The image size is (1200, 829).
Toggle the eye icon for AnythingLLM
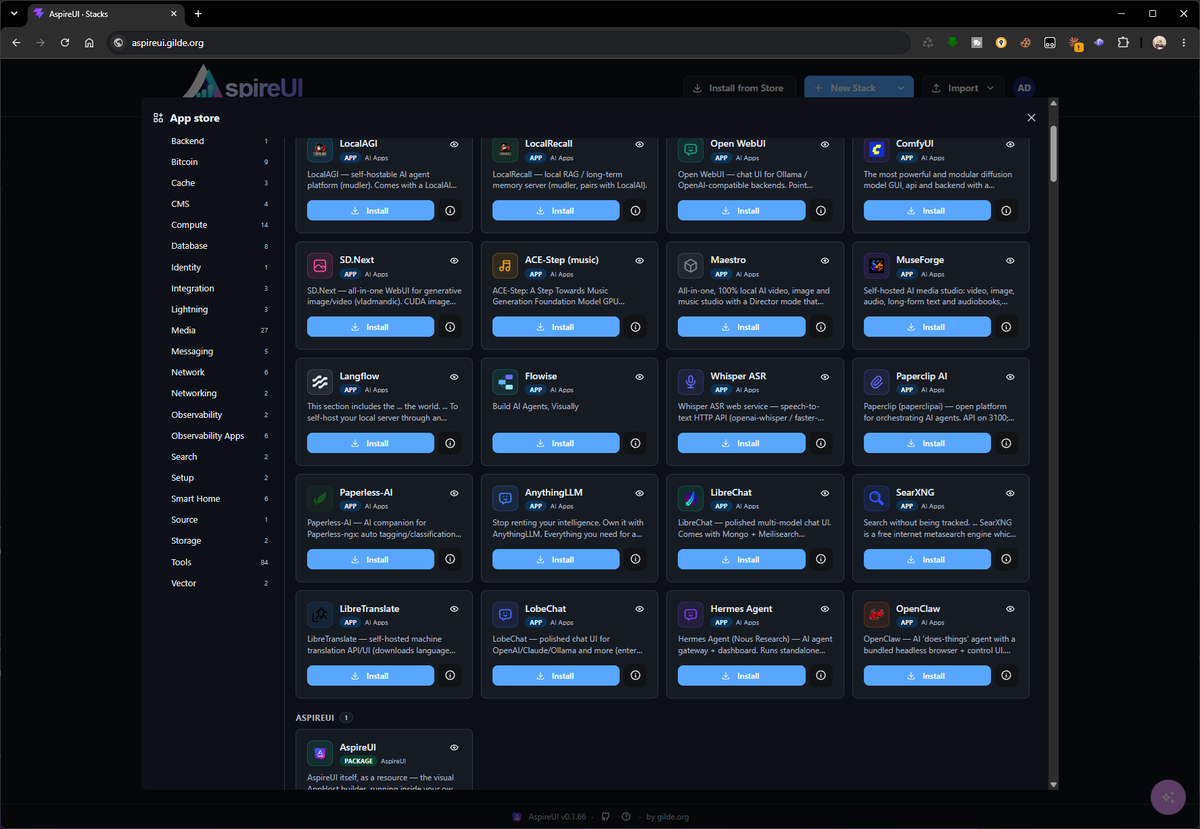(x=639, y=492)
